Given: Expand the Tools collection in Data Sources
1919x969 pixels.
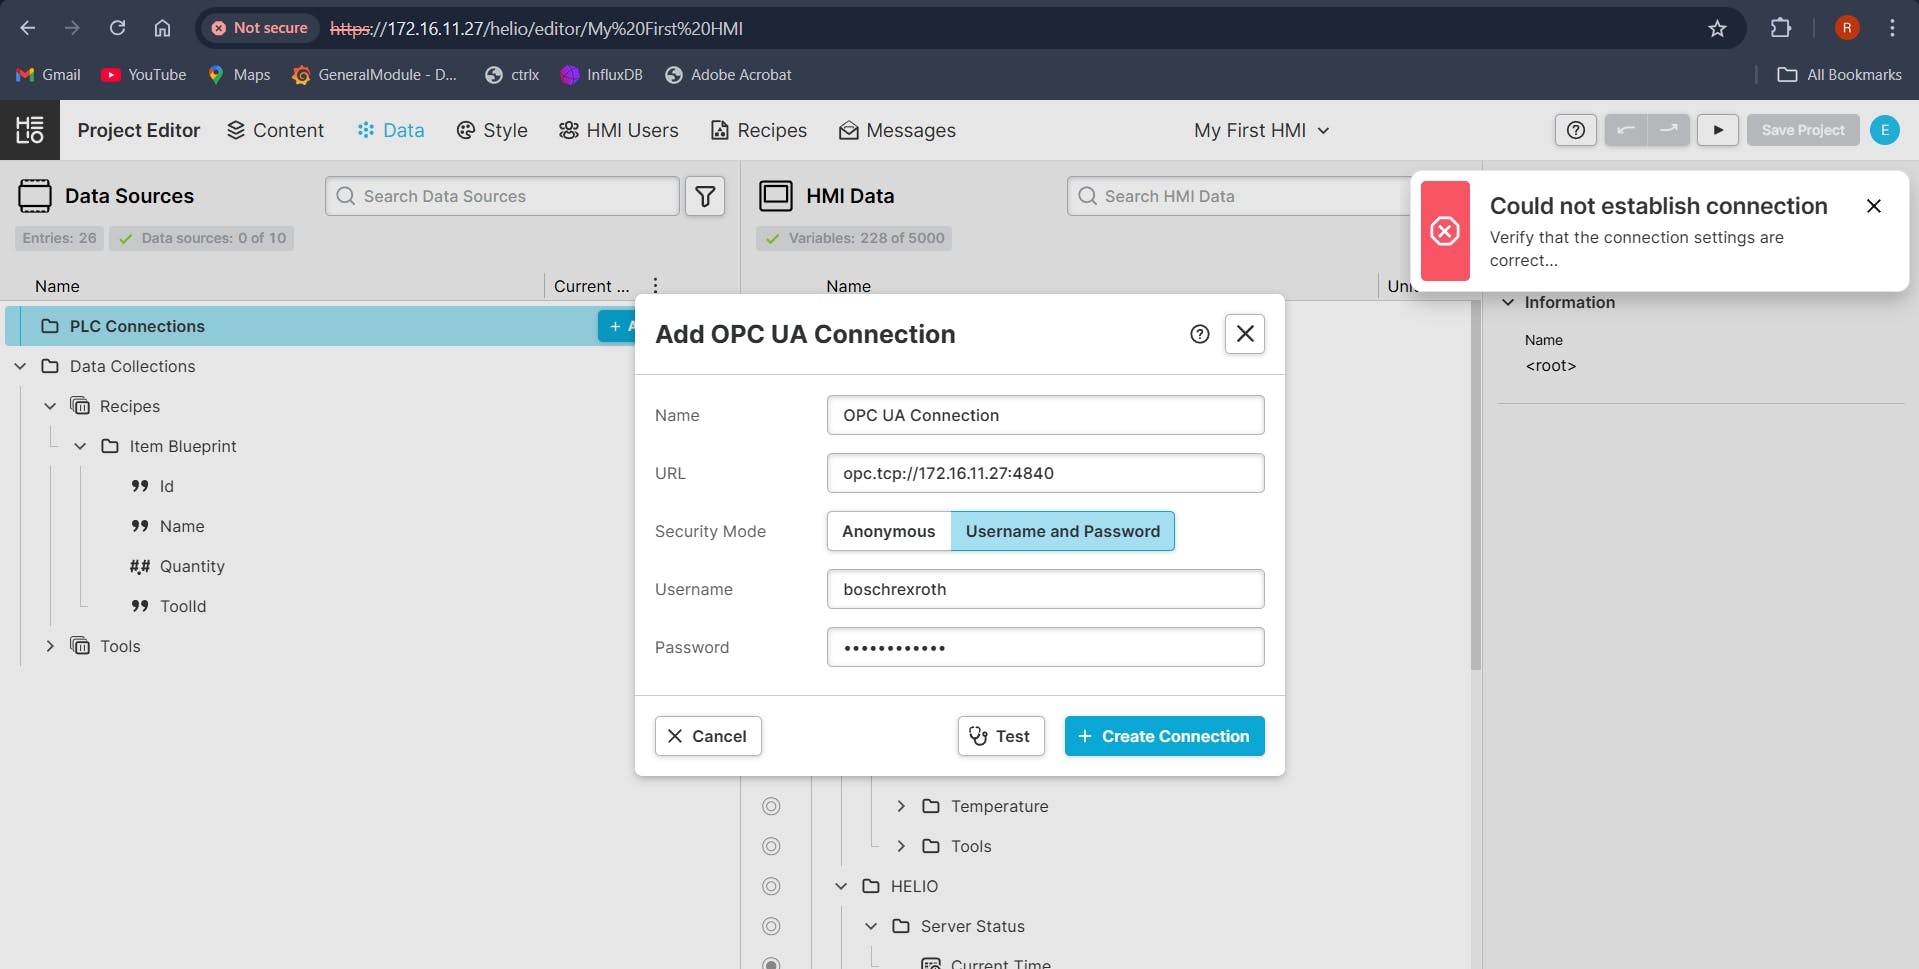Looking at the screenshot, I should click(x=50, y=646).
